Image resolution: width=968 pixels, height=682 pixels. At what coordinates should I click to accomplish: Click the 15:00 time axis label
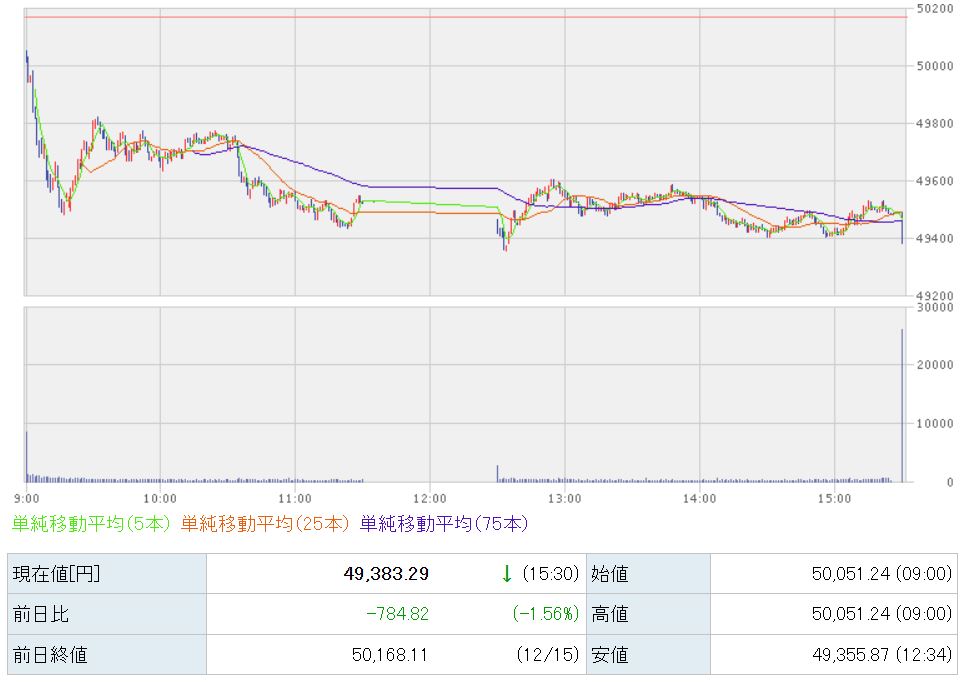[x=834, y=497]
